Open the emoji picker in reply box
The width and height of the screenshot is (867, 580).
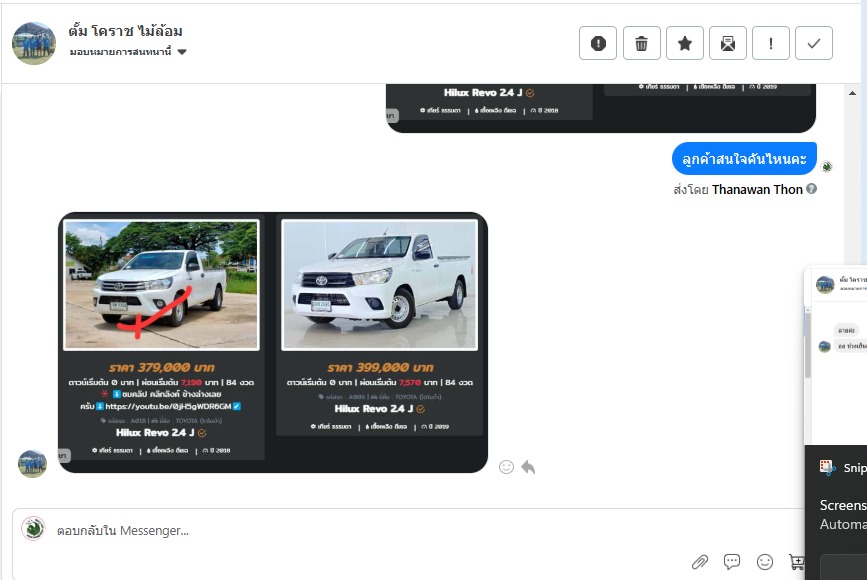click(765, 562)
